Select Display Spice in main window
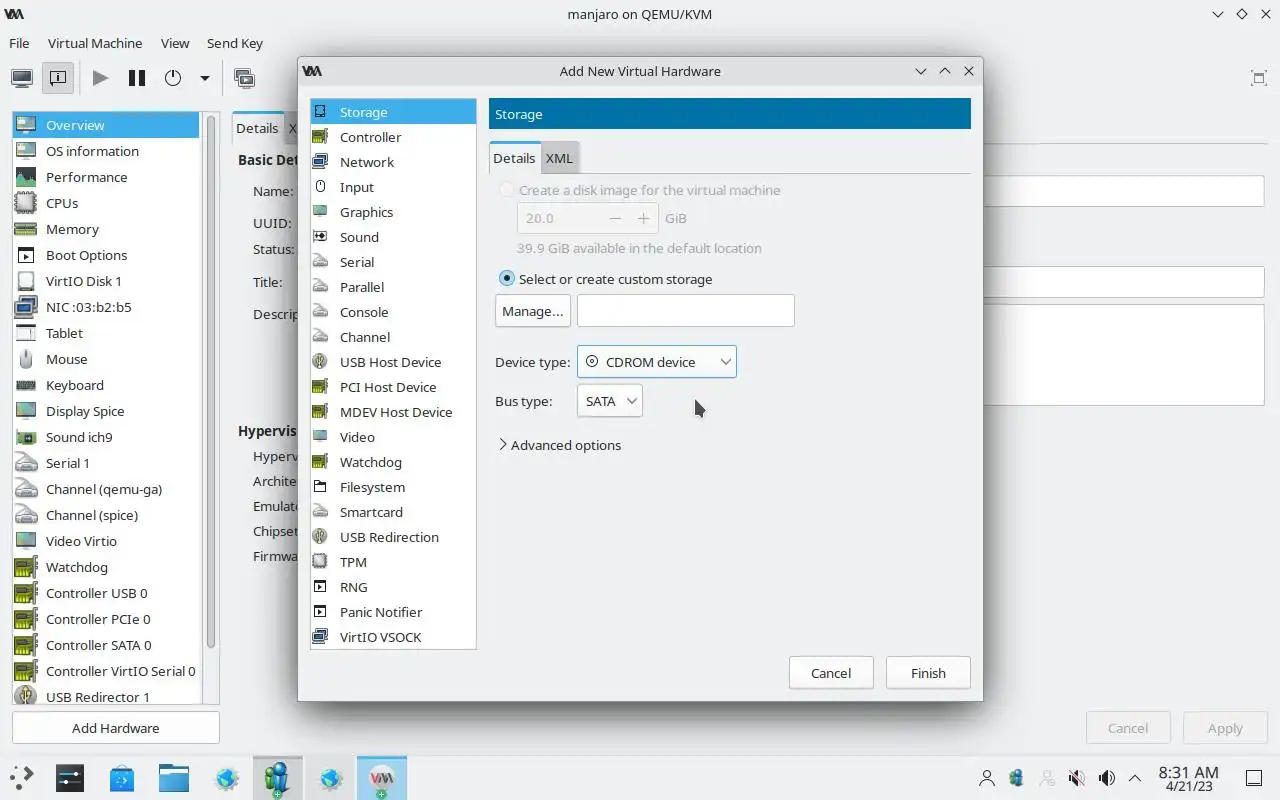This screenshot has width=1280, height=800. pos(106,411)
